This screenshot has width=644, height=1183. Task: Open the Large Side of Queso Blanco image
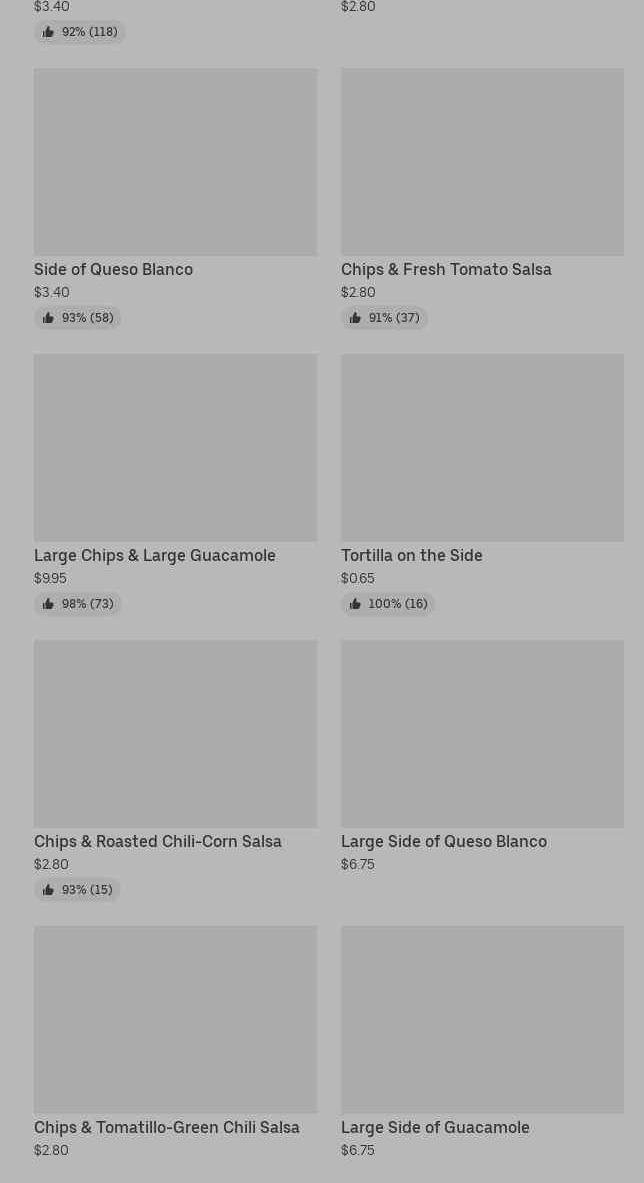(482, 734)
